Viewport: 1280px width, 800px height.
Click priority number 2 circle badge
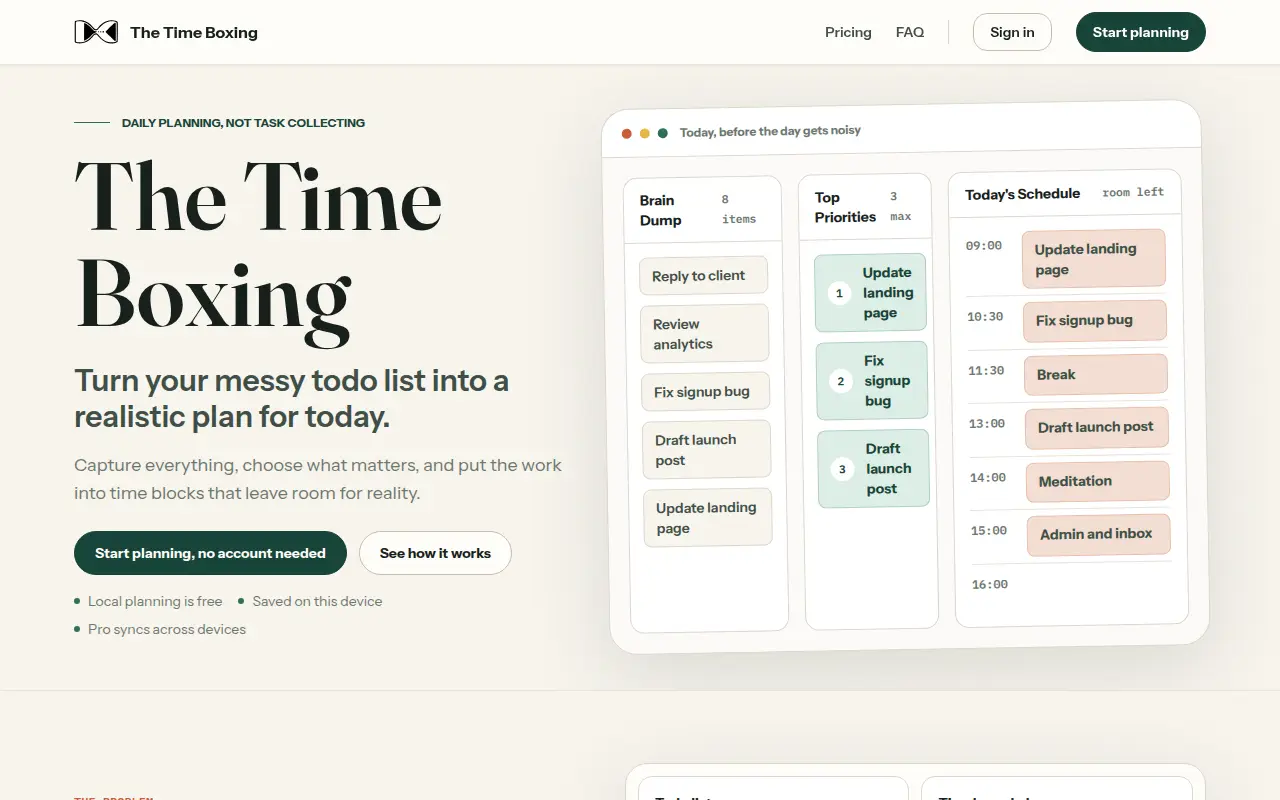(841, 381)
